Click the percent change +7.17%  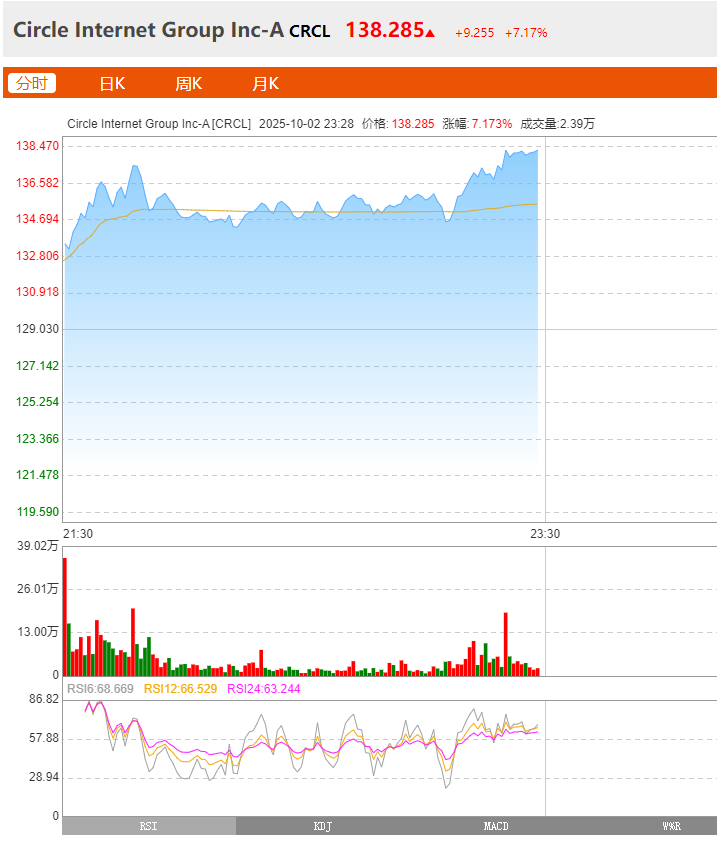(x=526, y=33)
